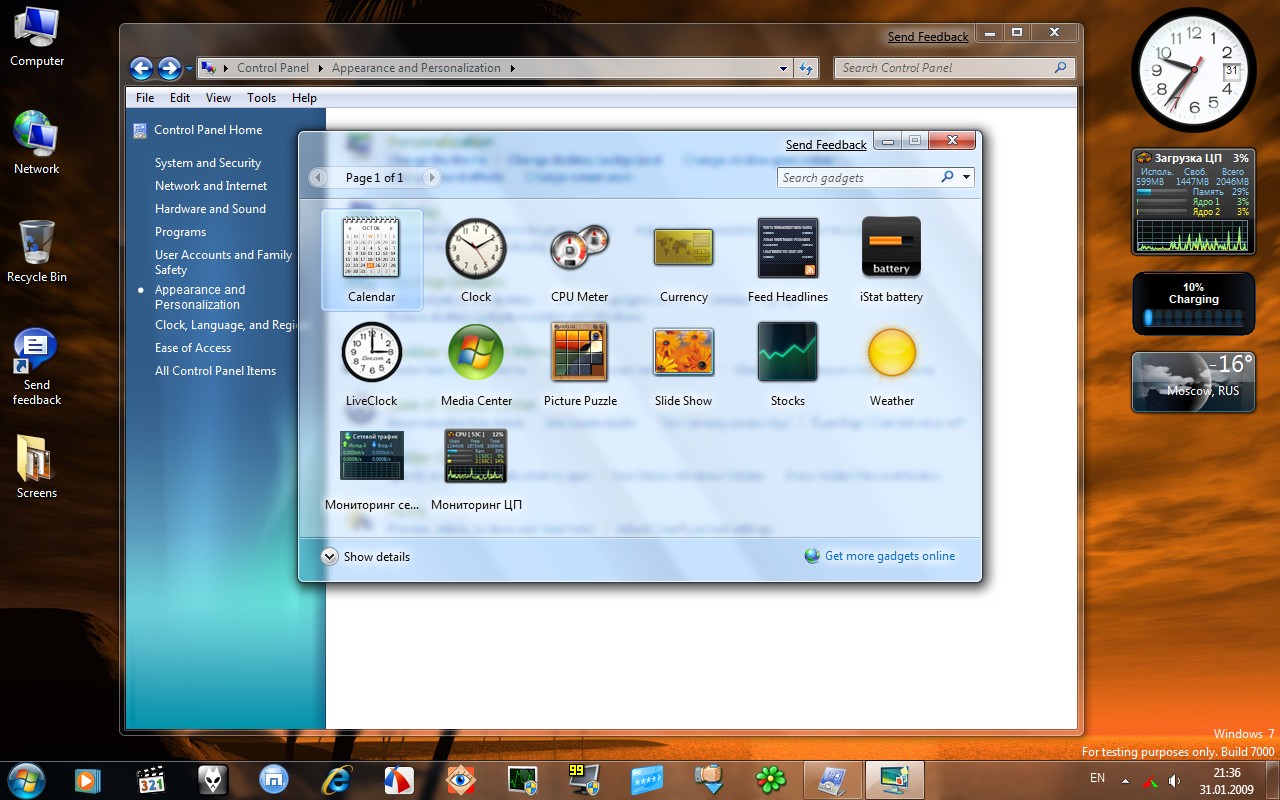Click the EN language indicator

[x=1097, y=778]
